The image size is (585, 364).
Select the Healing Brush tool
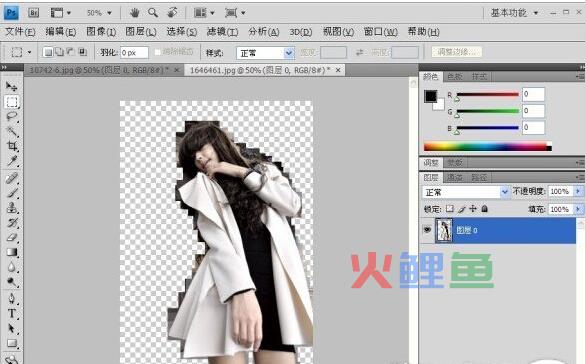click(12, 178)
